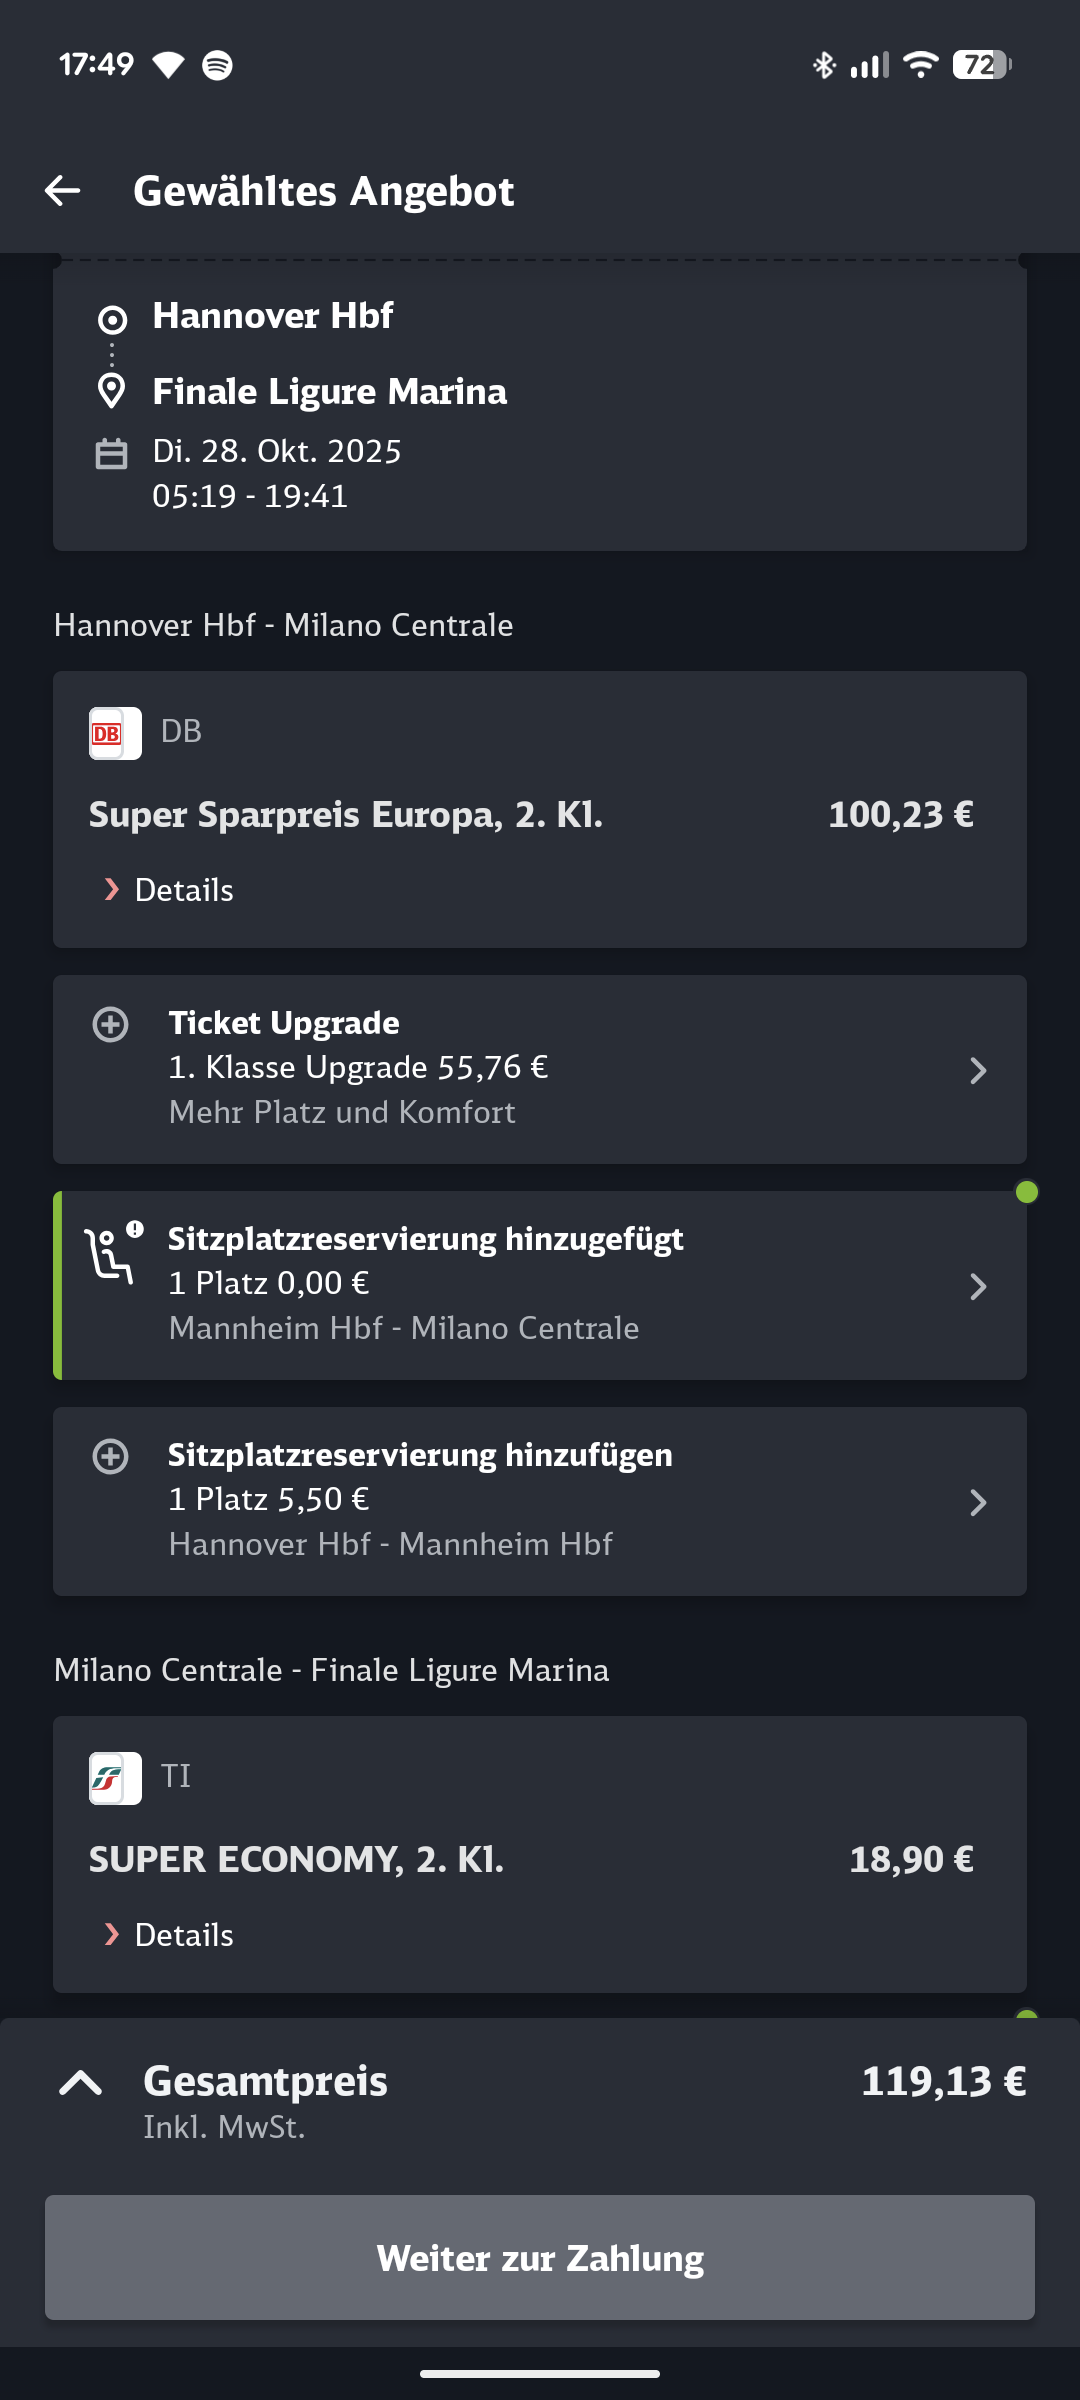This screenshot has width=1080, height=2400.
Task: Tap the Finale Ligure Marina station name
Action: click(330, 392)
